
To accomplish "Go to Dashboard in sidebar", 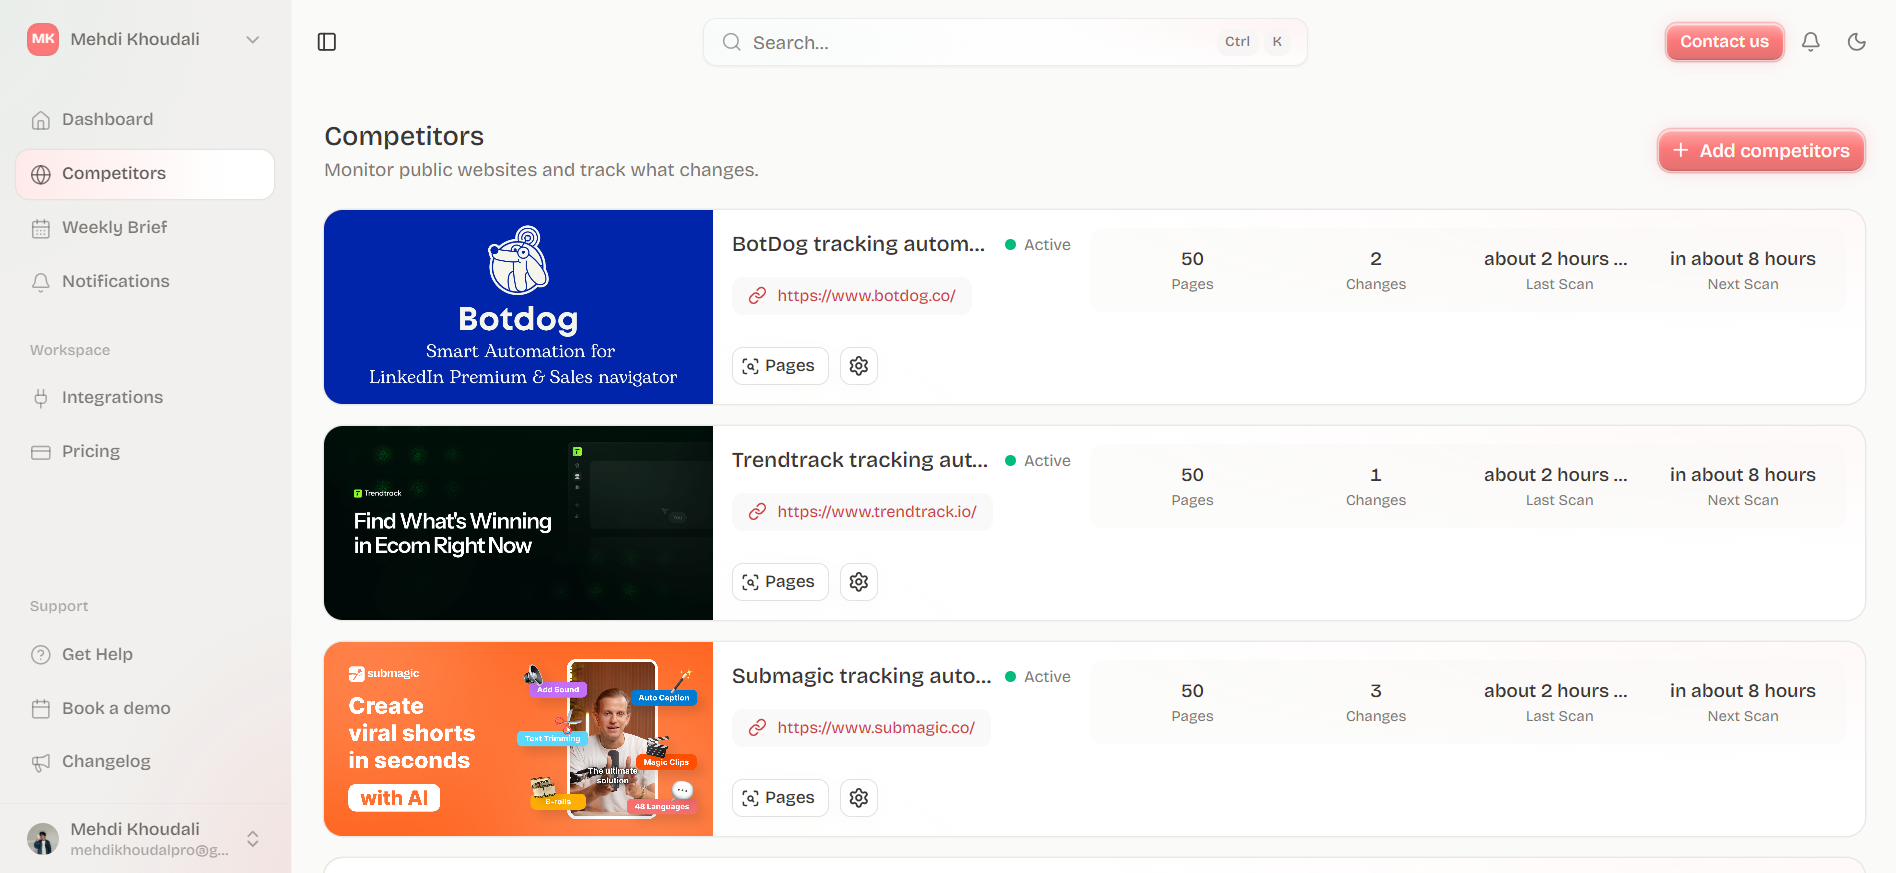I will (x=145, y=120).
